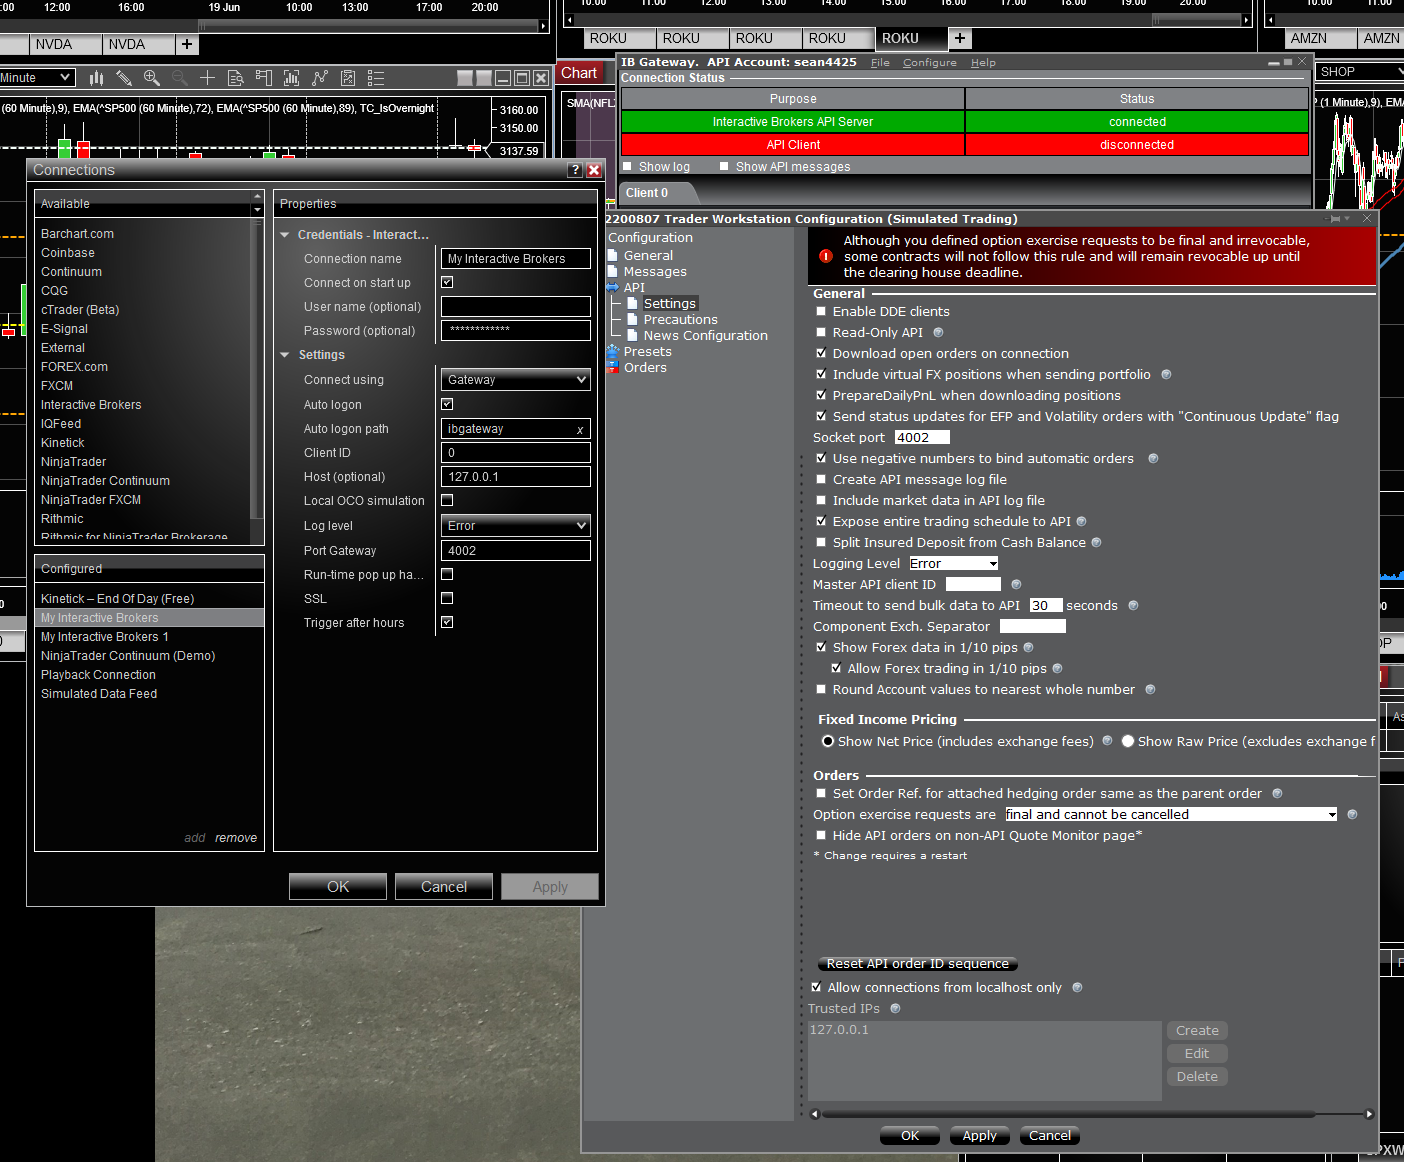Image resolution: width=1404 pixels, height=1162 pixels.
Task: Click Create button beside Trusted IPs
Action: pos(1197,1031)
